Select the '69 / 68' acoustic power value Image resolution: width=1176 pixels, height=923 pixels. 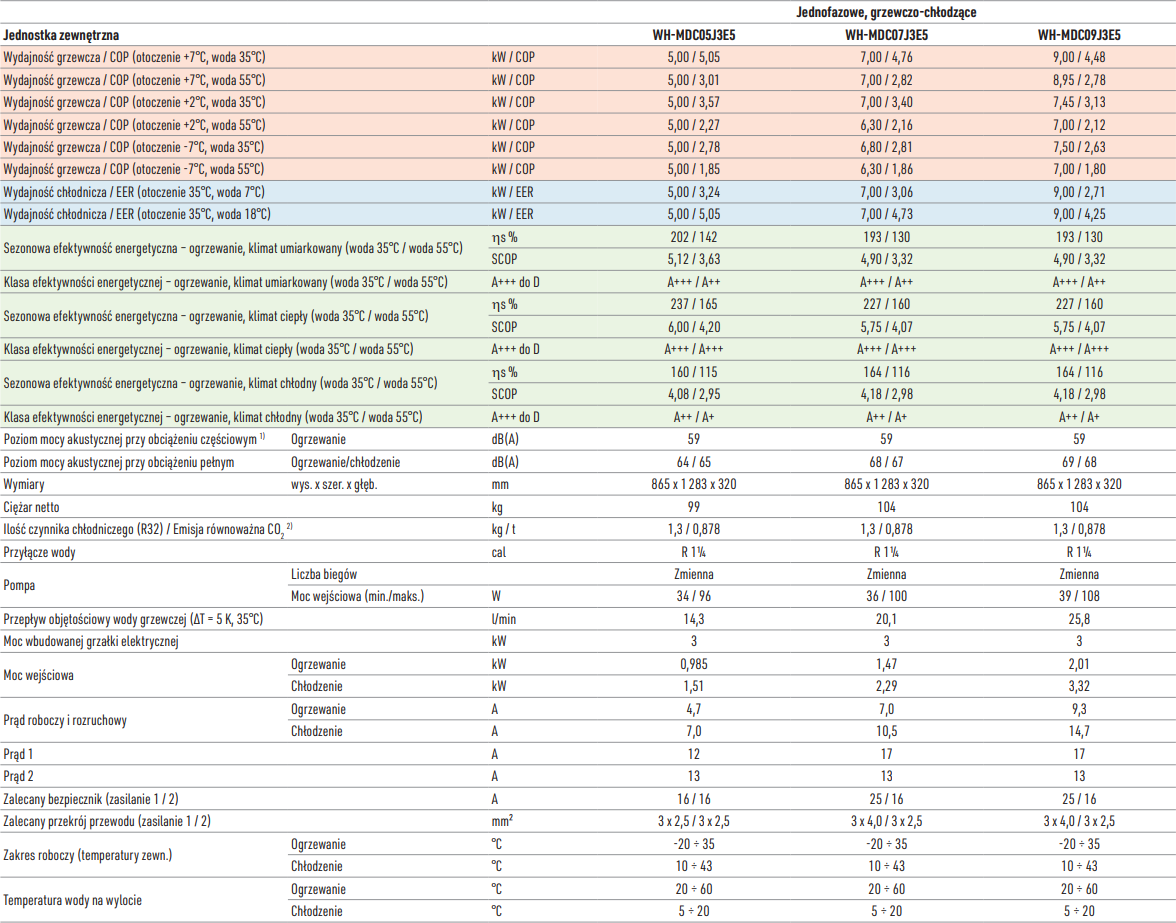coord(1078,462)
